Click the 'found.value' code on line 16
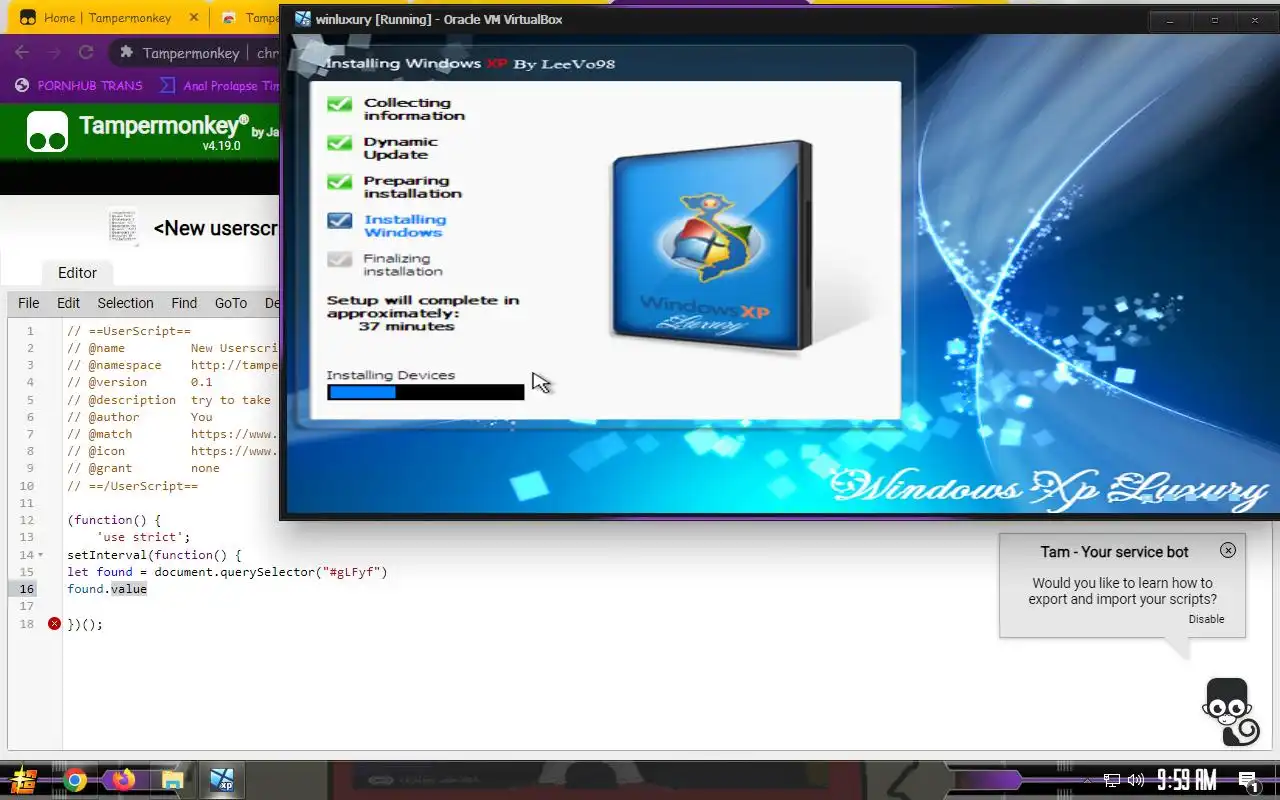This screenshot has width=1280, height=800. tap(107, 589)
